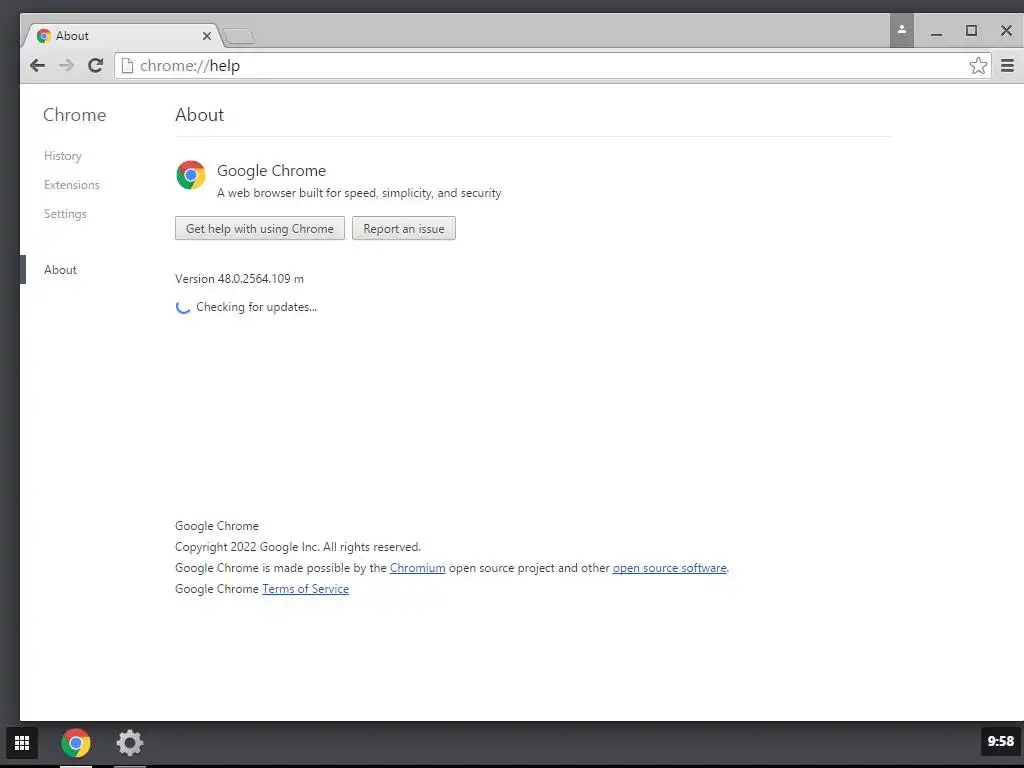Open History in the sidebar
1024x768 pixels.
click(63, 156)
